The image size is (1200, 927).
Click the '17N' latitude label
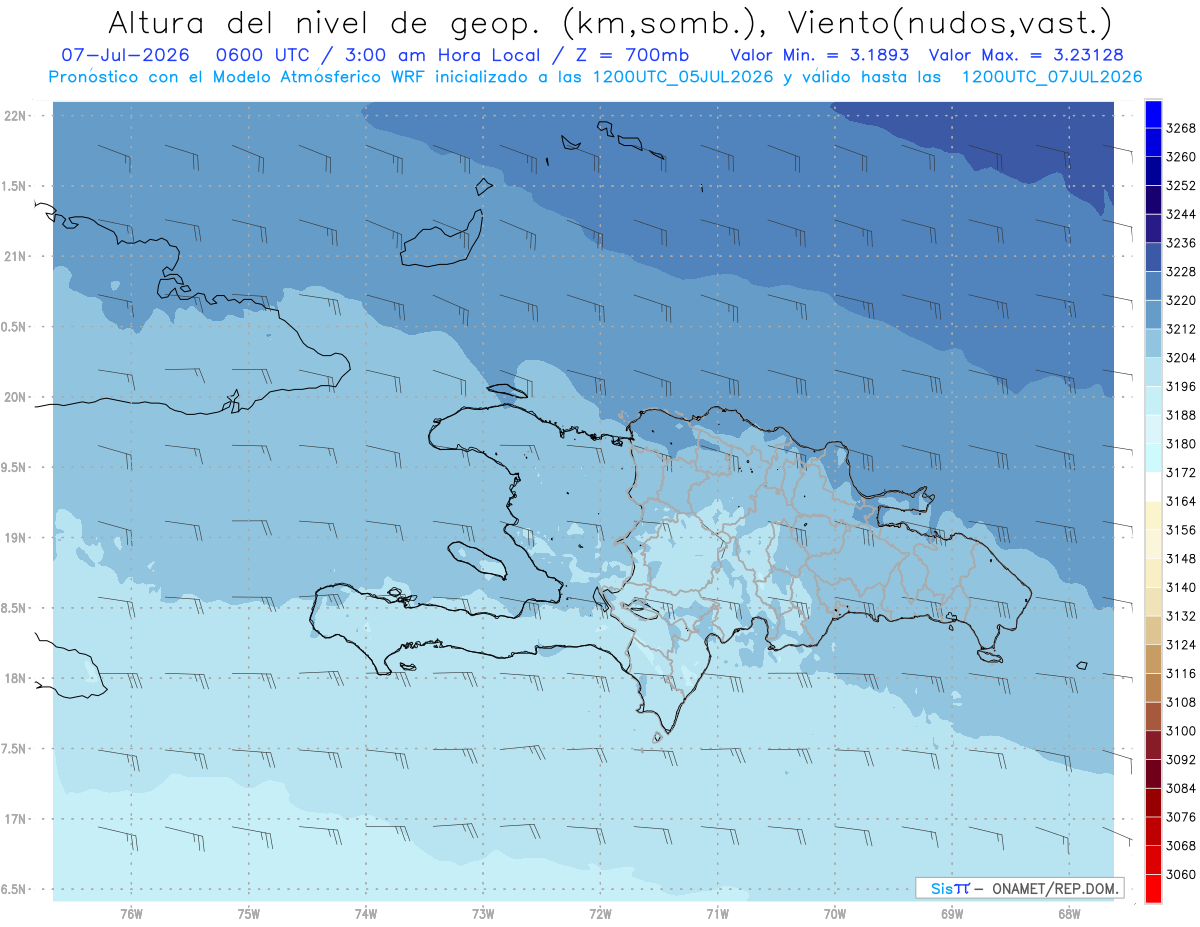tap(15, 819)
